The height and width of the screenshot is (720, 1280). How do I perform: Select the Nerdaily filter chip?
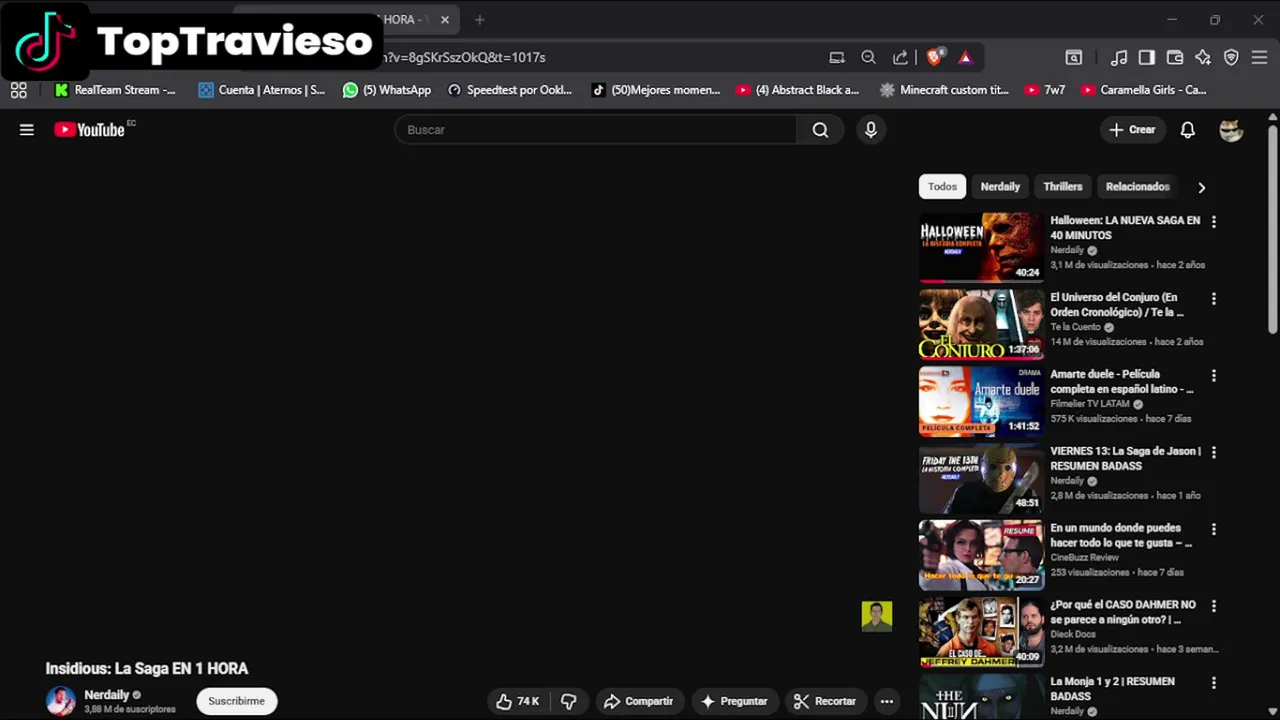pyautogui.click(x=1000, y=187)
